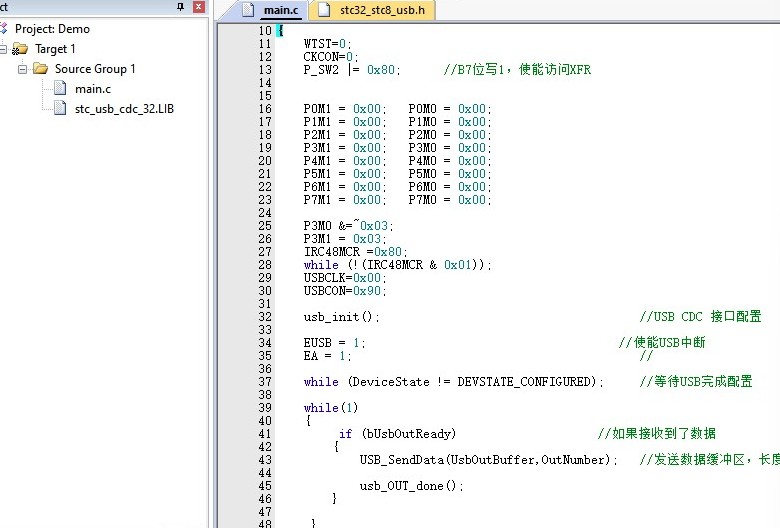The image size is (780, 528).
Task: Click P3M1 = 0x00 on line 19
Action: coord(345,148)
